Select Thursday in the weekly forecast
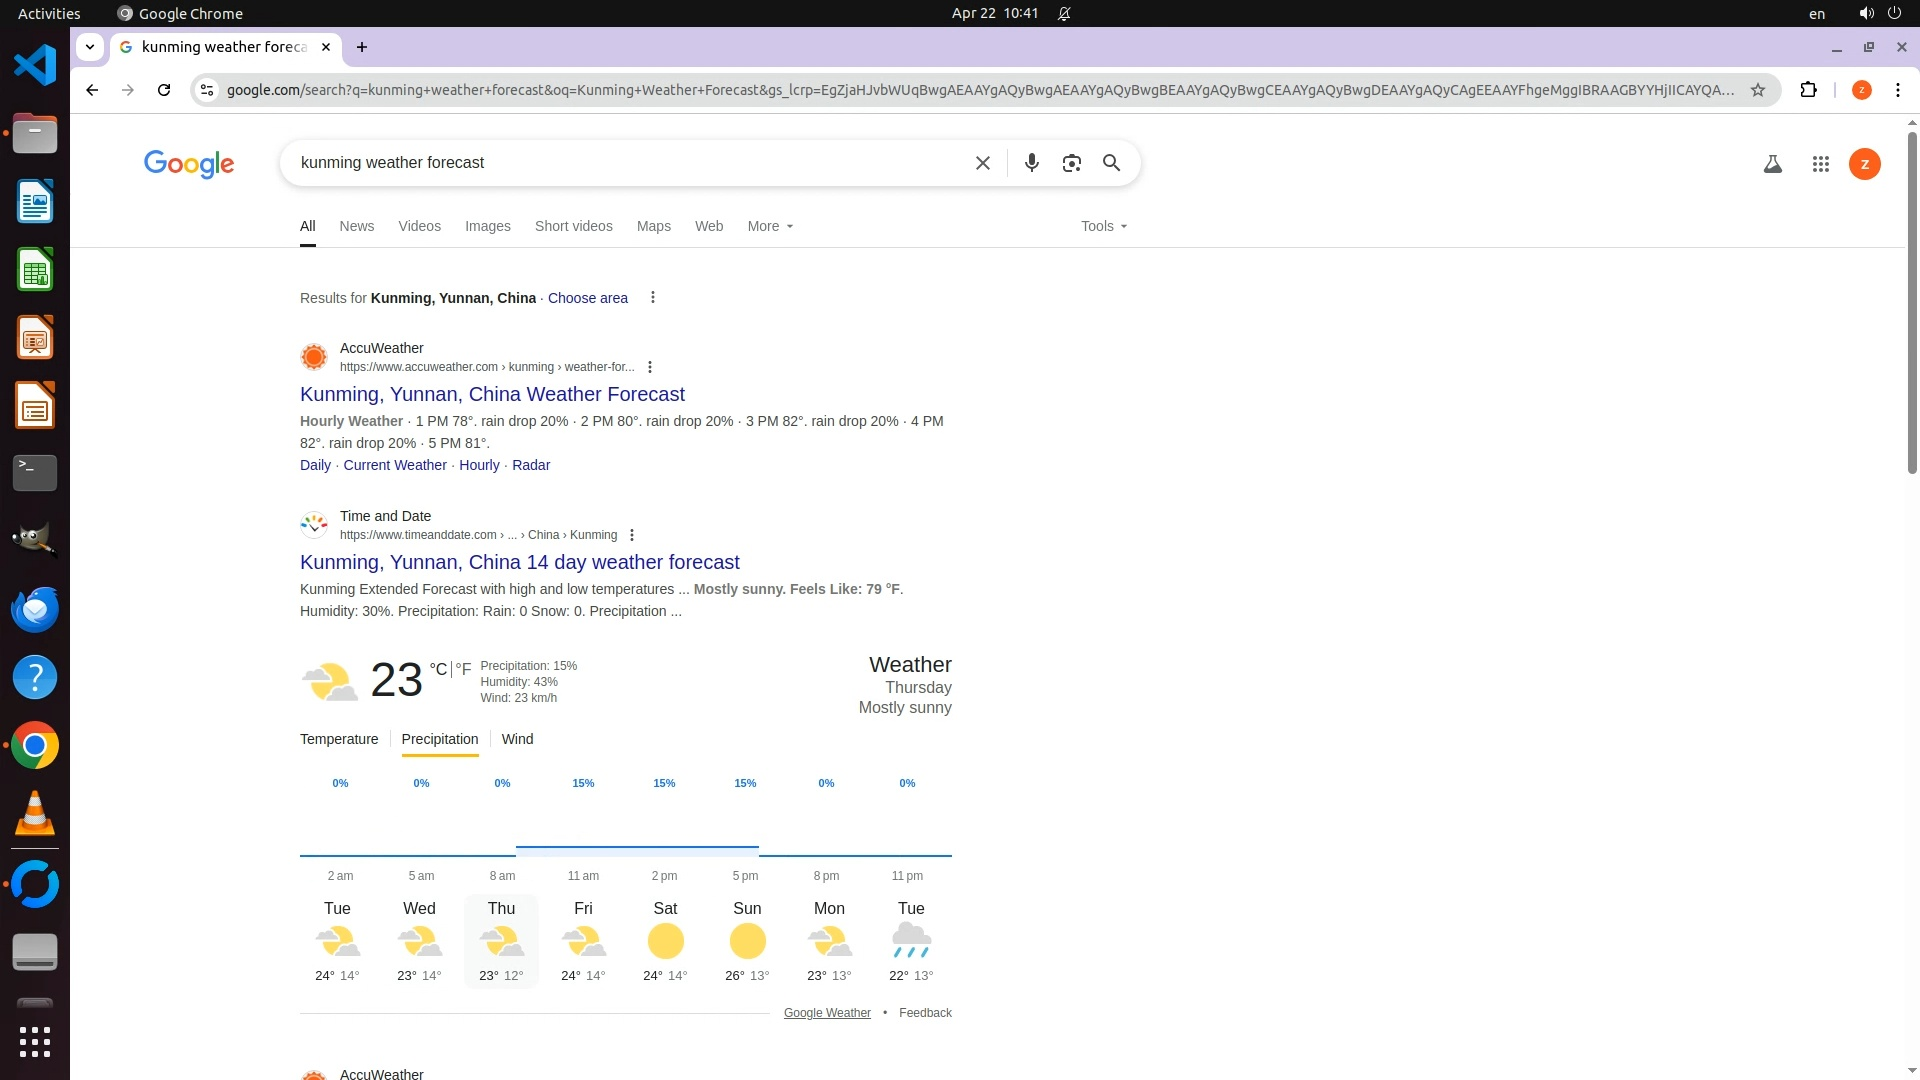 pos(501,940)
